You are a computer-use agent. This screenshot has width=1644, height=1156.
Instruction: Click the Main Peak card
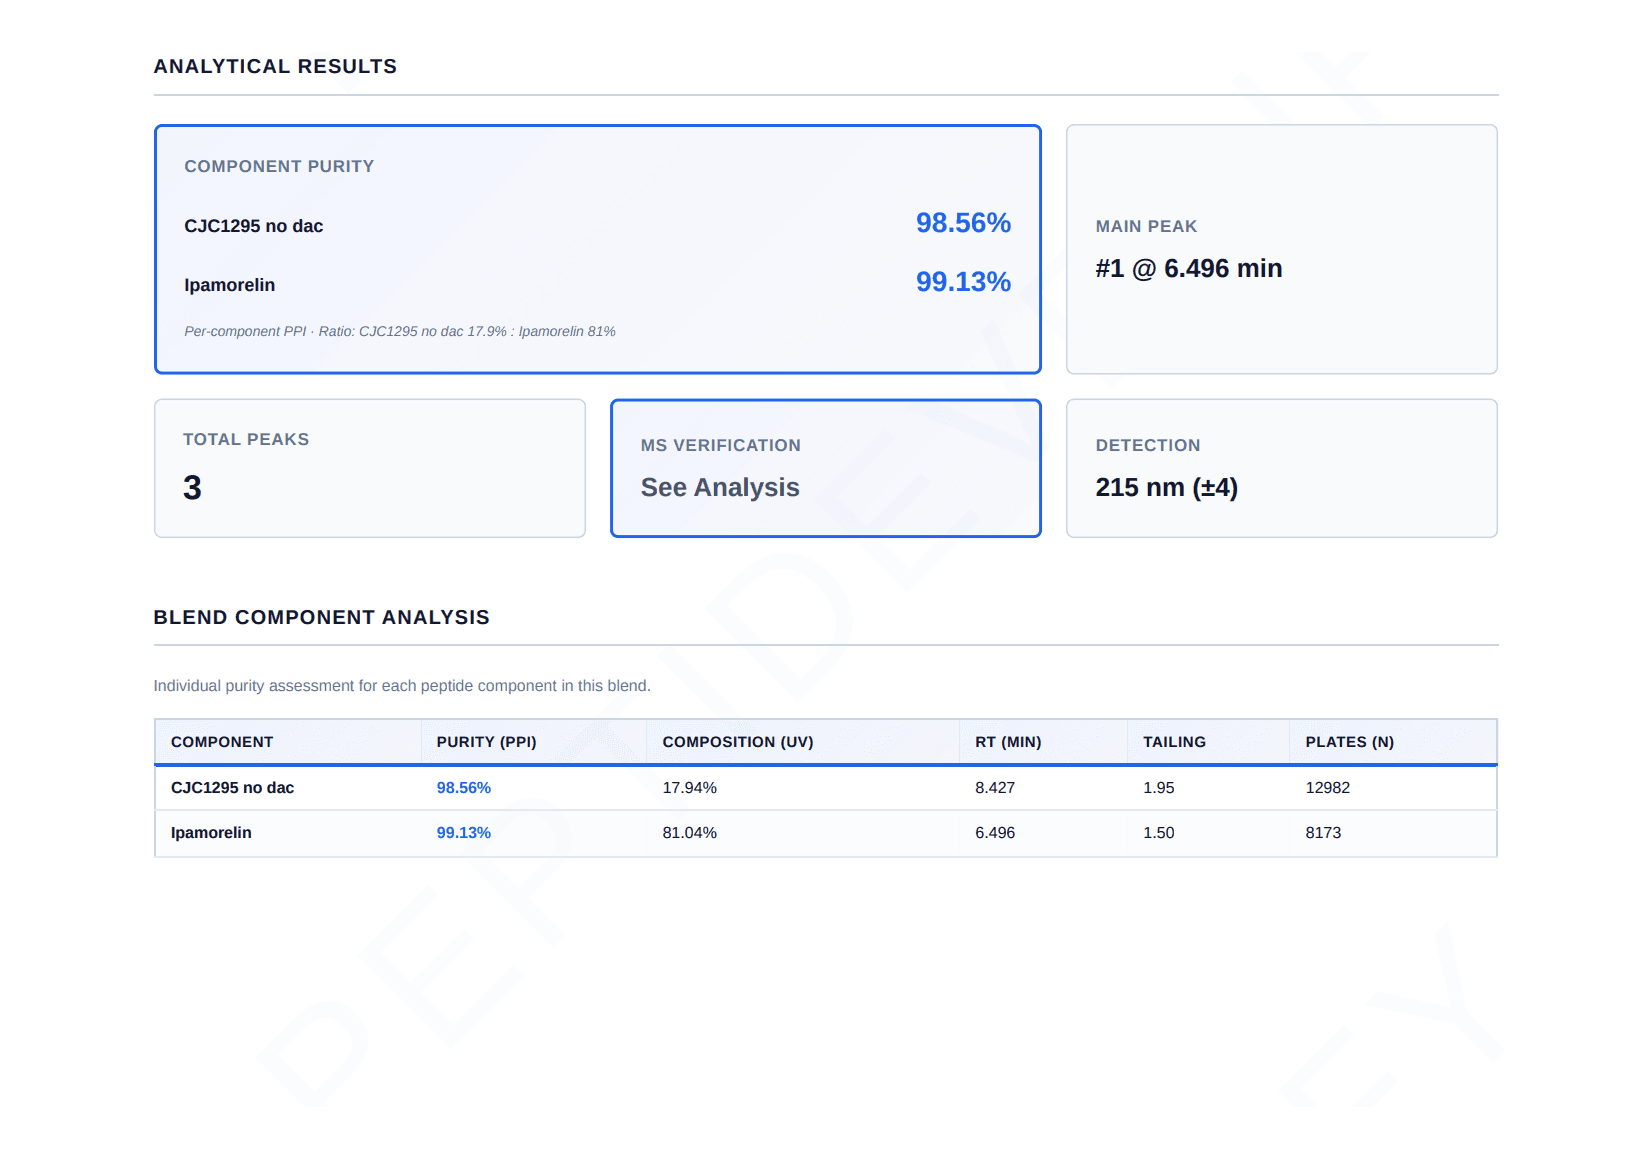pos(1282,249)
